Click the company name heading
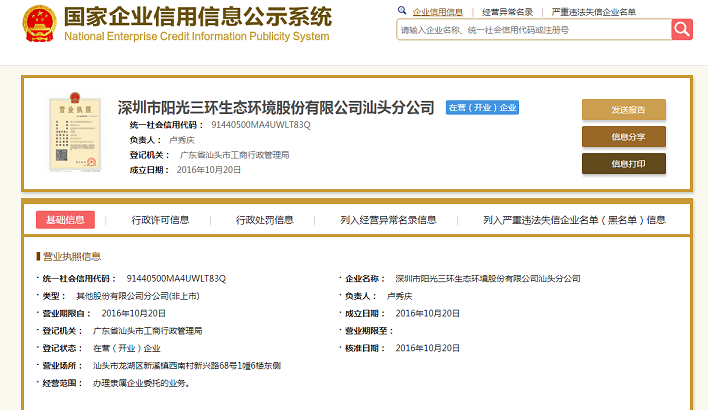 (276, 108)
